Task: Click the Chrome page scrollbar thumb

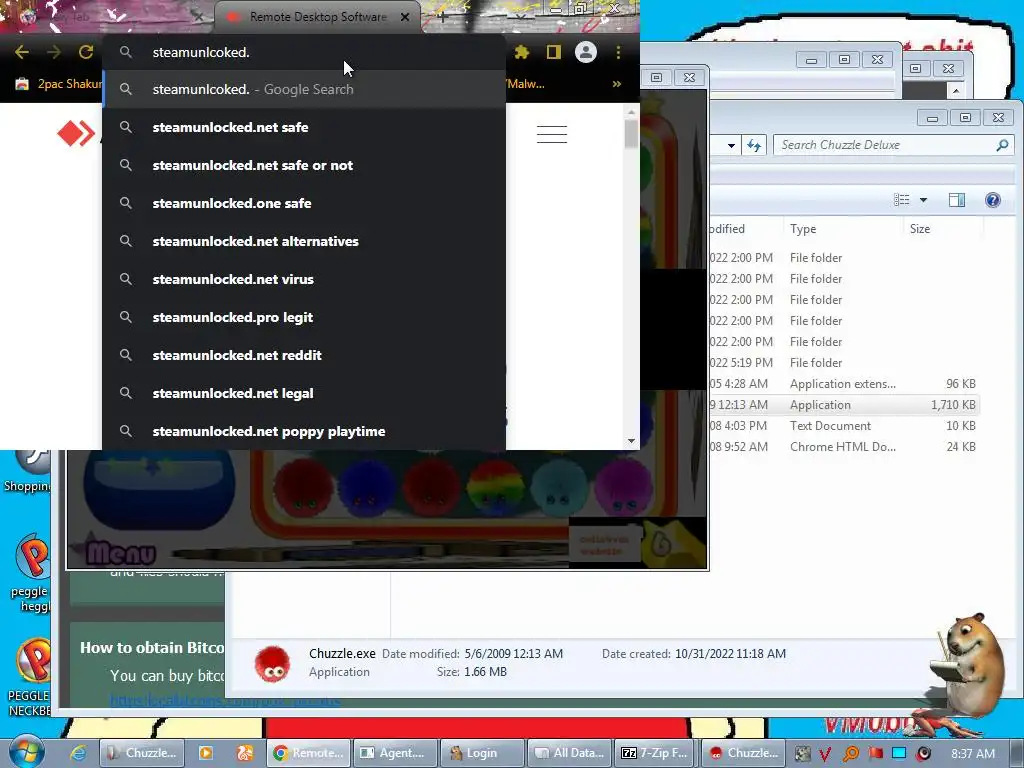Action: pyautogui.click(x=631, y=134)
